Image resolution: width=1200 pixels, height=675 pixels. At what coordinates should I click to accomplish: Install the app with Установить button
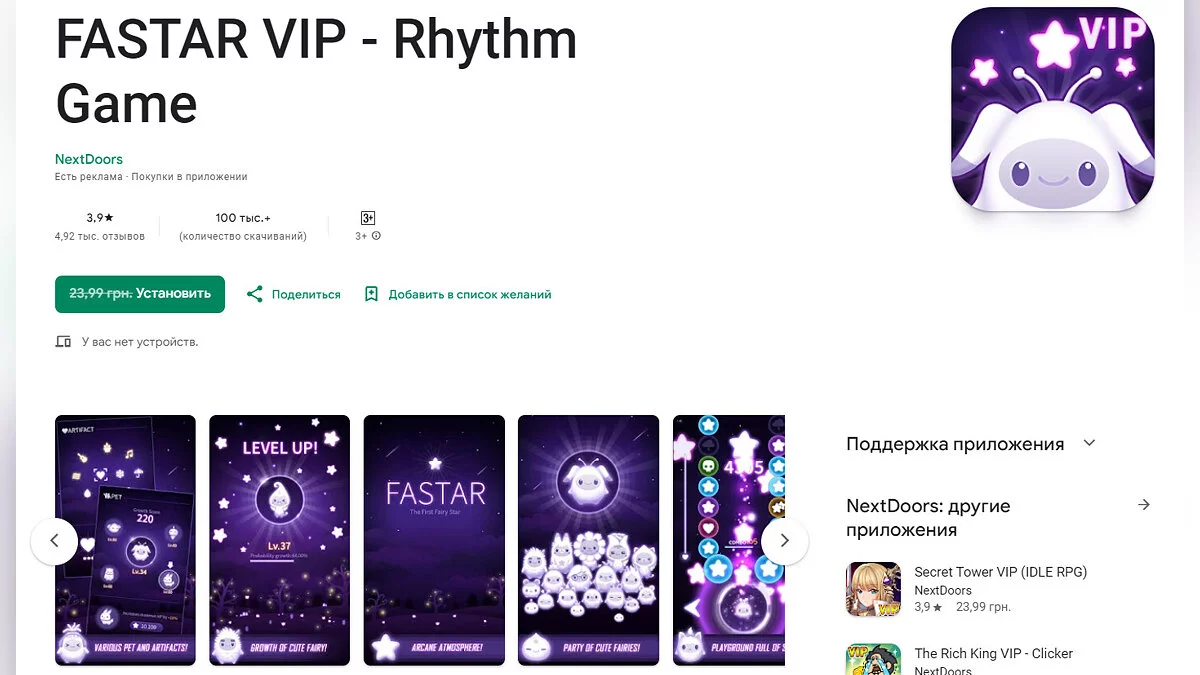(x=140, y=294)
